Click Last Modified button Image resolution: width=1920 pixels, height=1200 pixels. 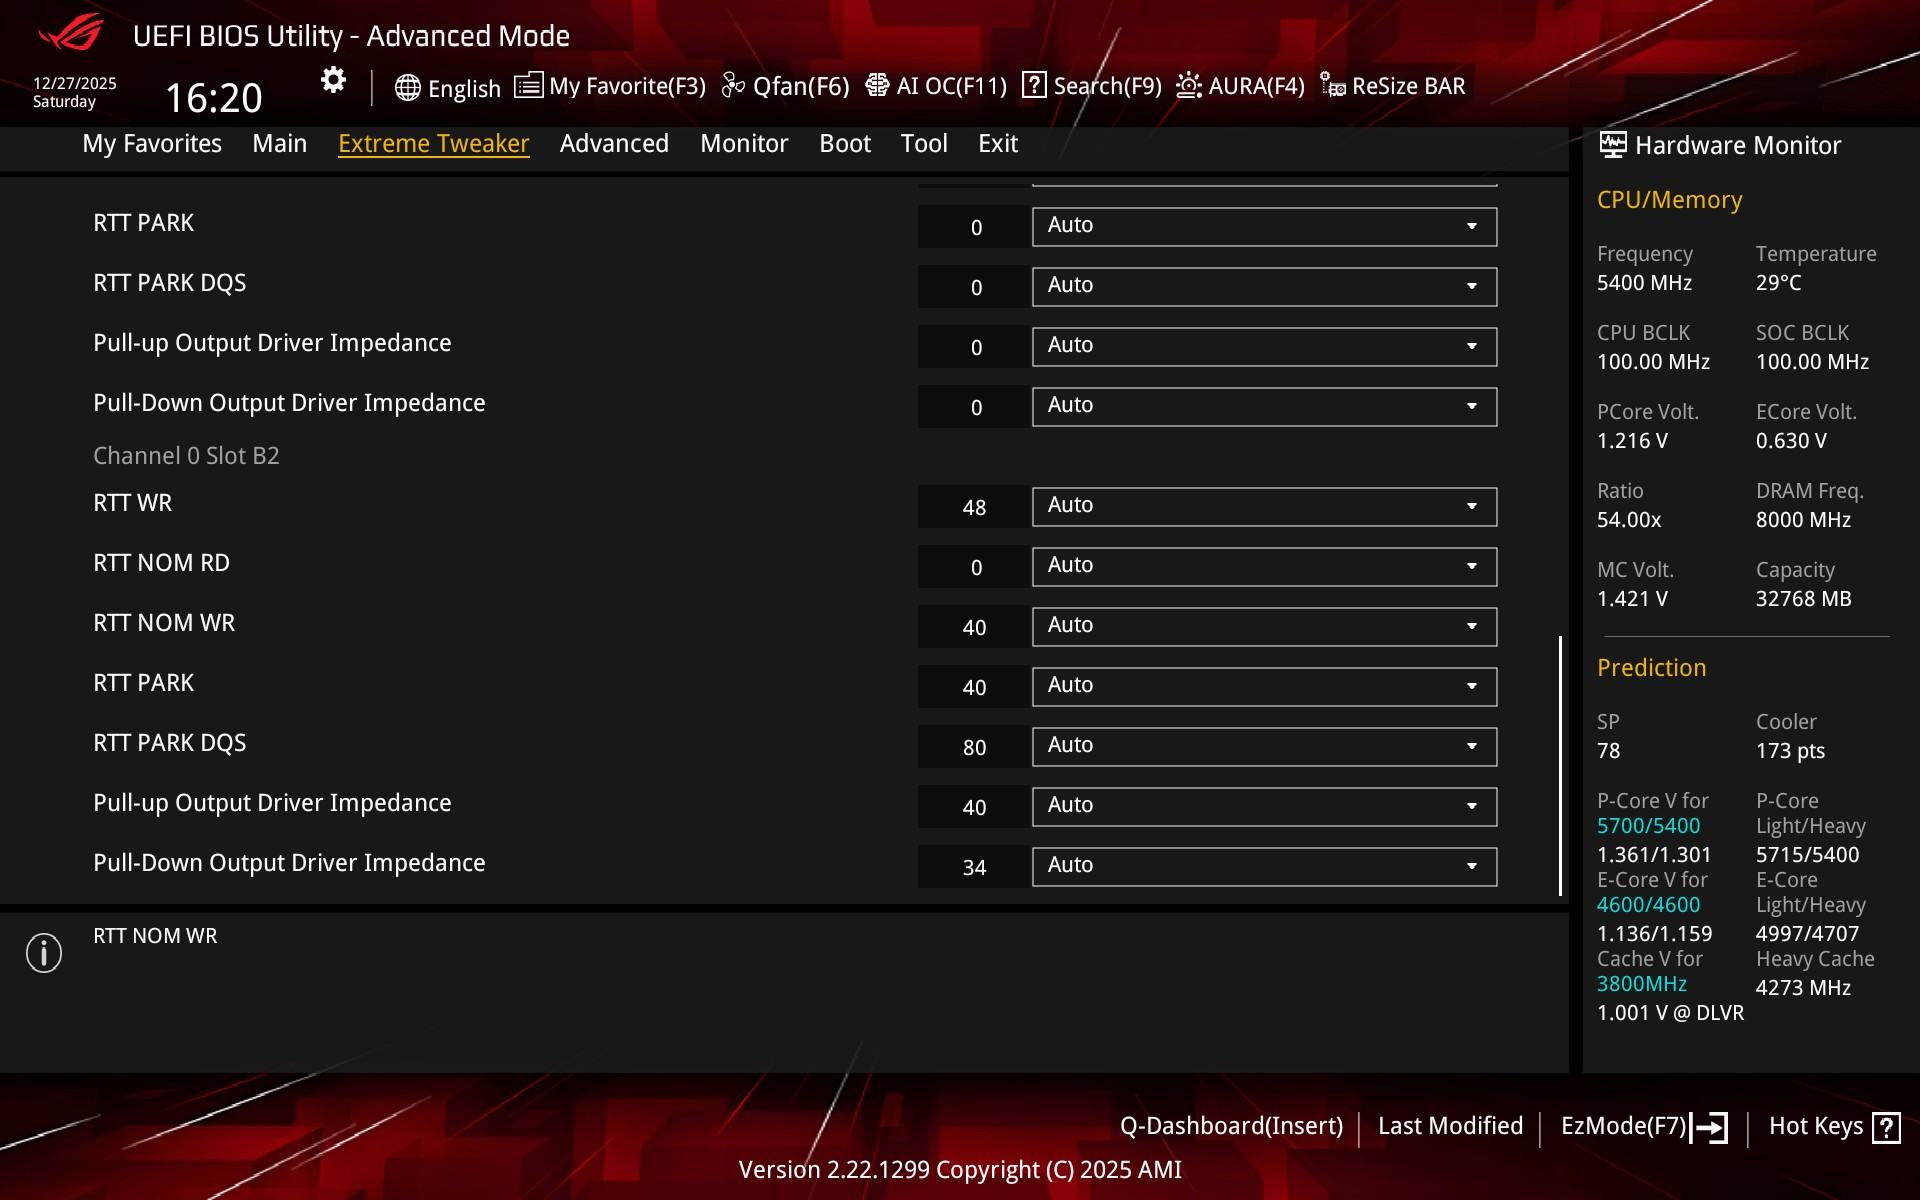[1450, 1126]
